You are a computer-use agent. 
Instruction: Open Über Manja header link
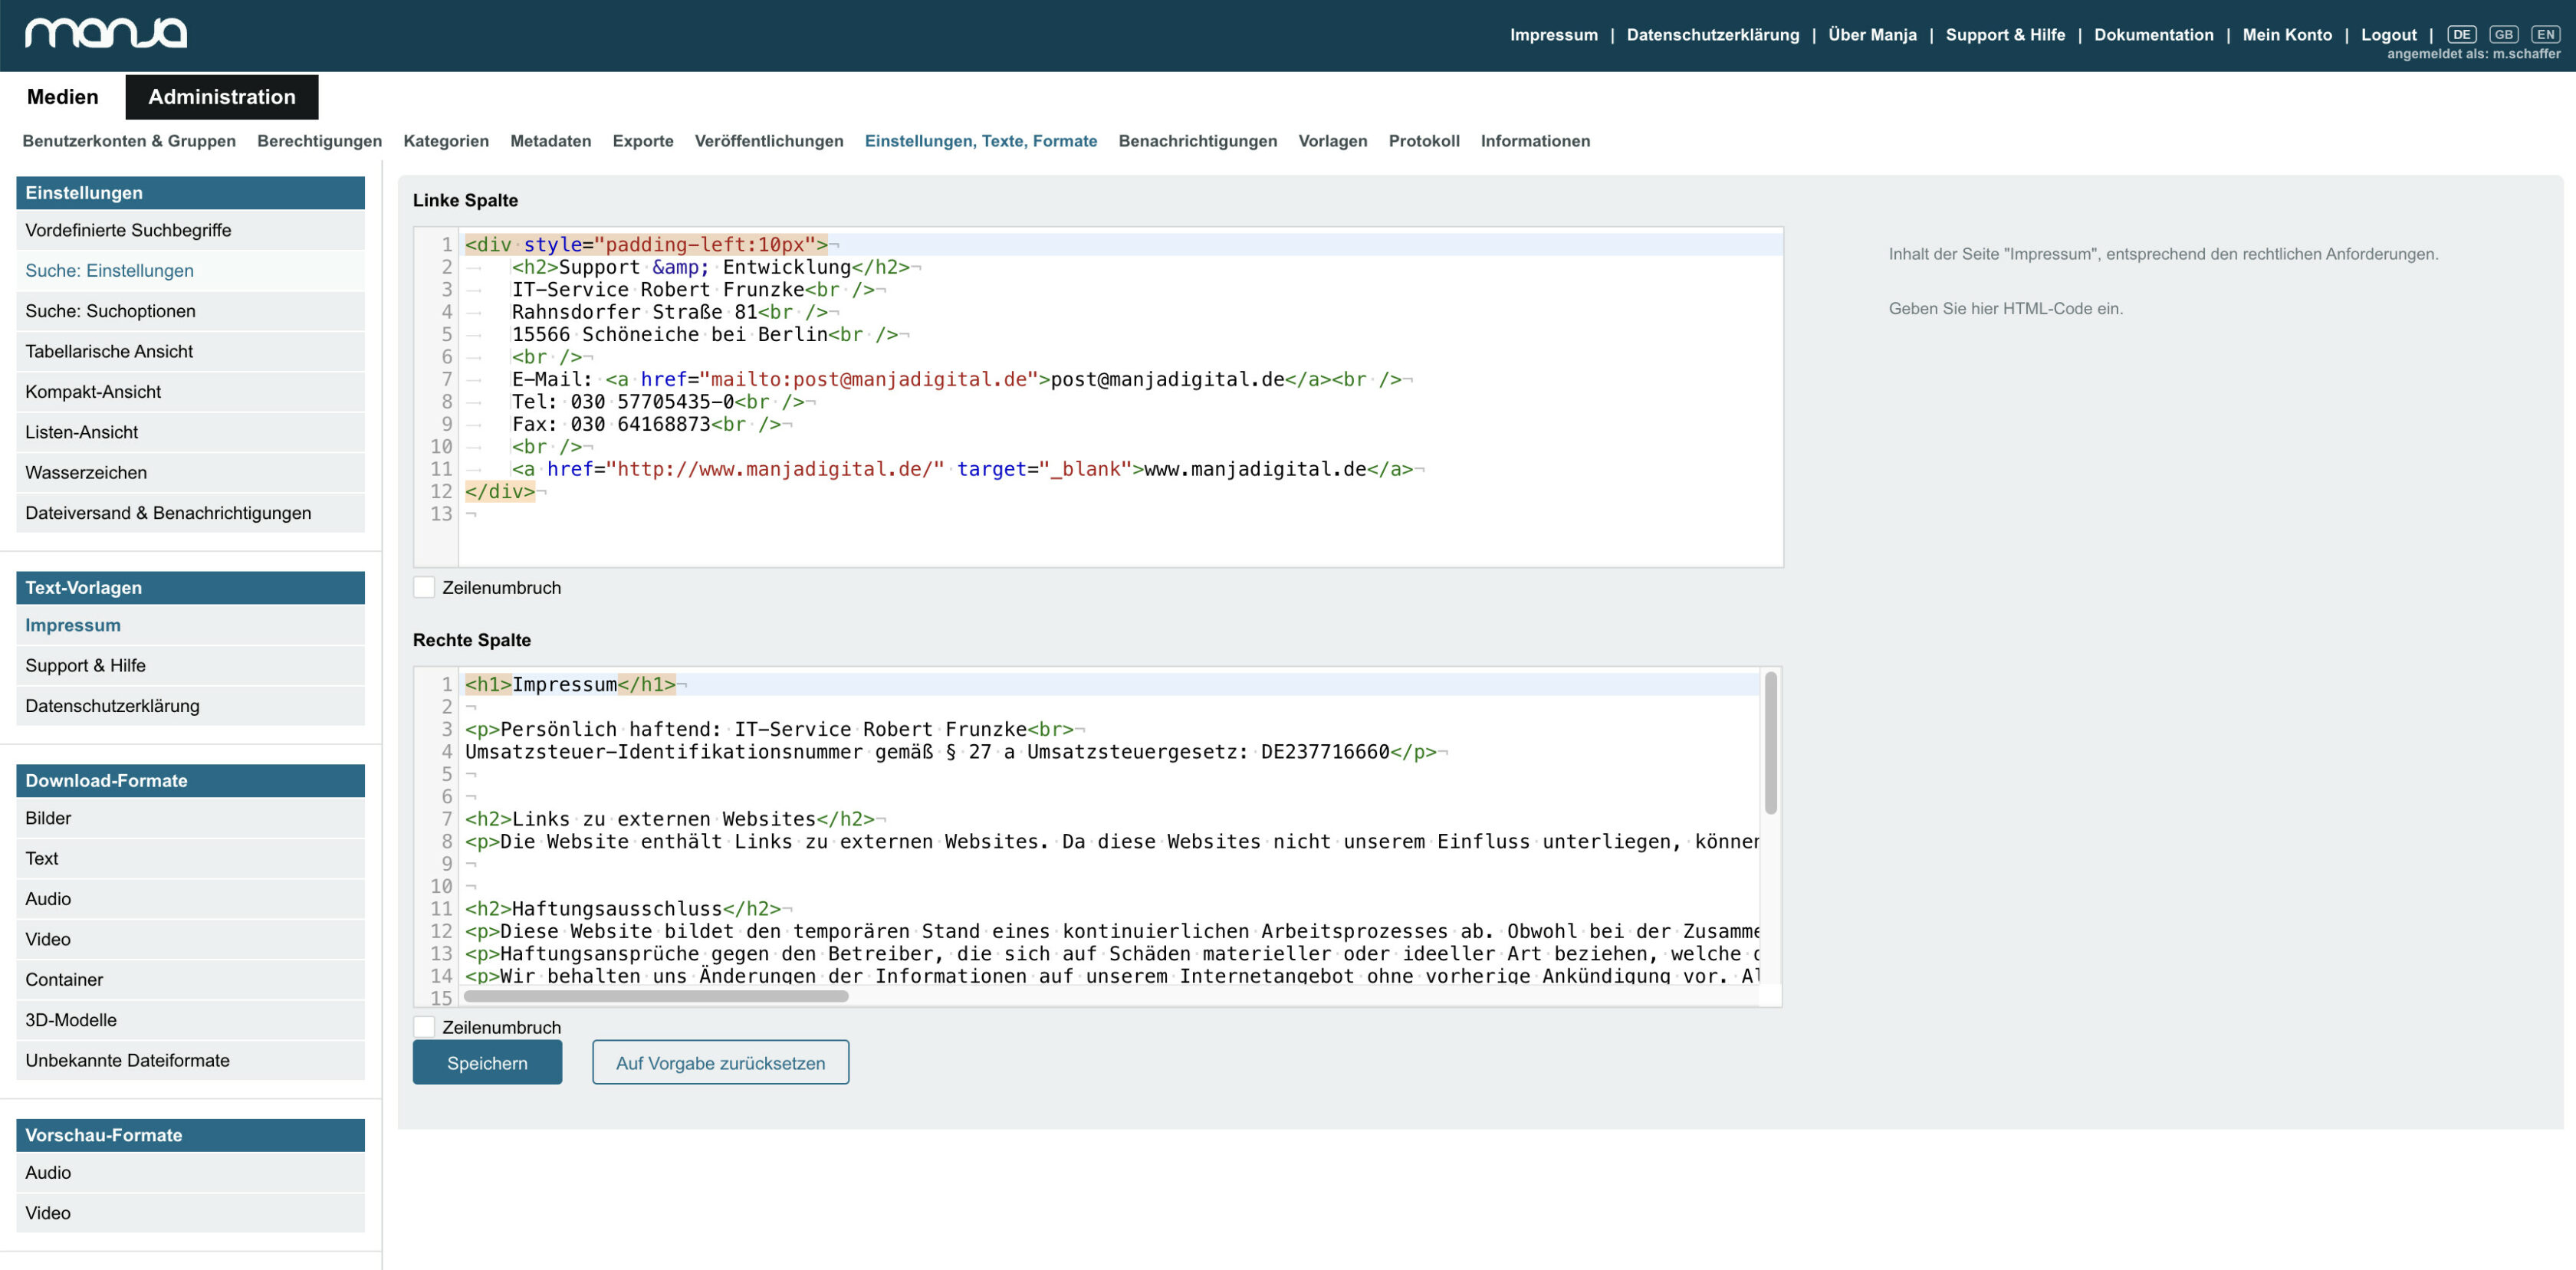pyautogui.click(x=1872, y=34)
